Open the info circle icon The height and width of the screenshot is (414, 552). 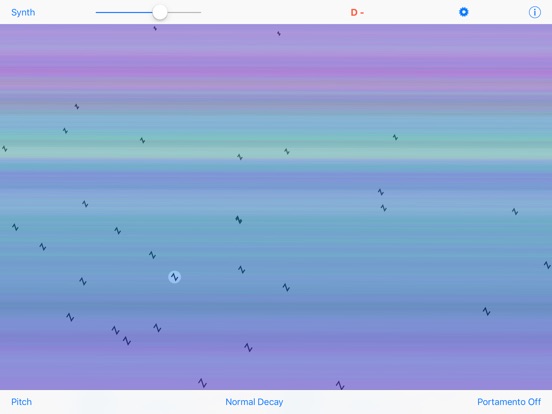[534, 12]
